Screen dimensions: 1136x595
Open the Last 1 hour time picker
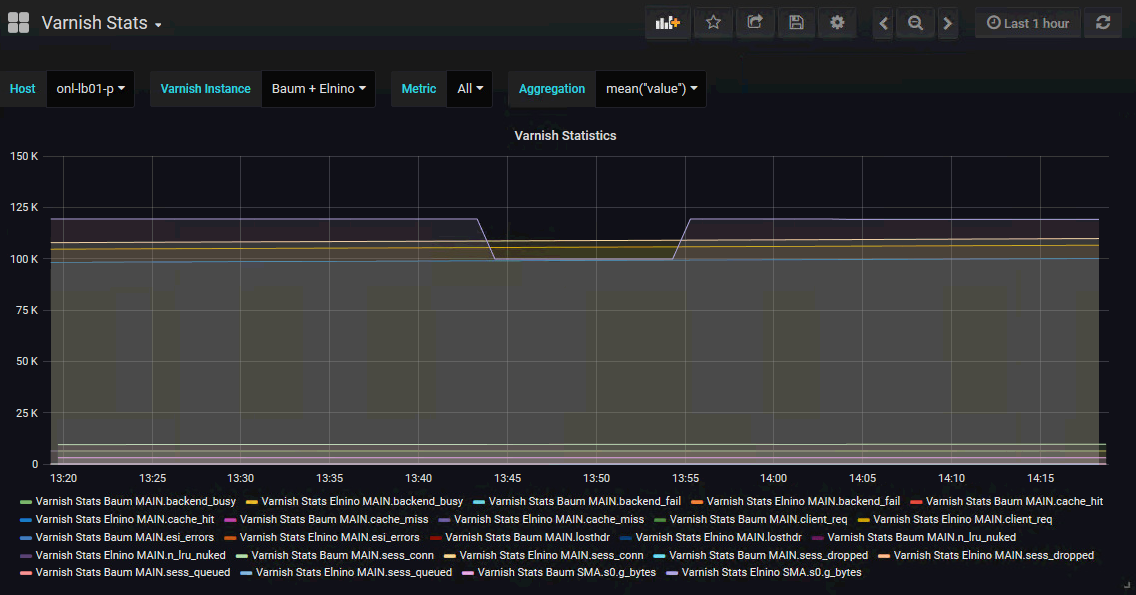(x=1027, y=23)
